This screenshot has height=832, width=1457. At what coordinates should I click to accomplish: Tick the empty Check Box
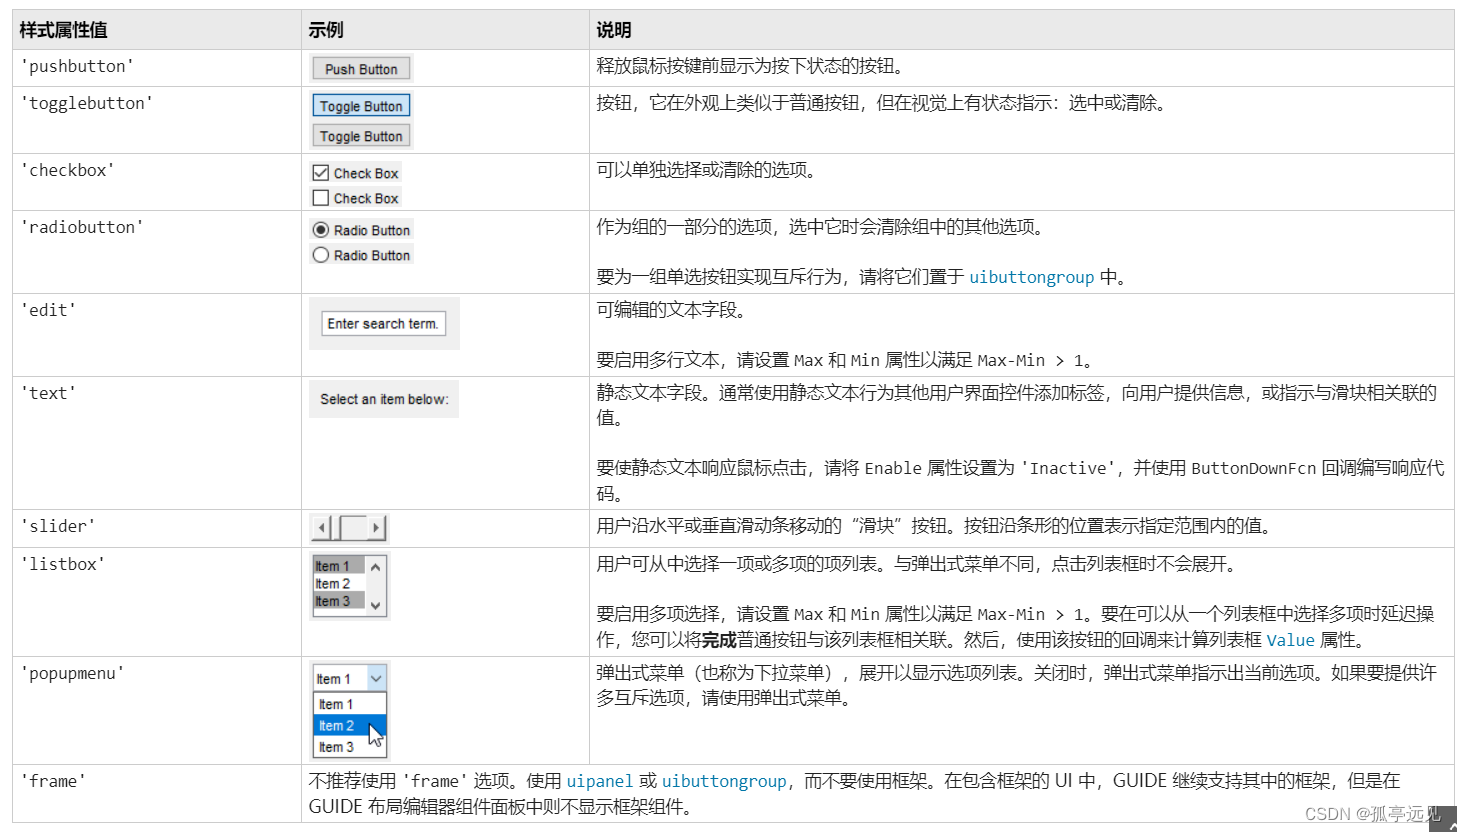[321, 198]
